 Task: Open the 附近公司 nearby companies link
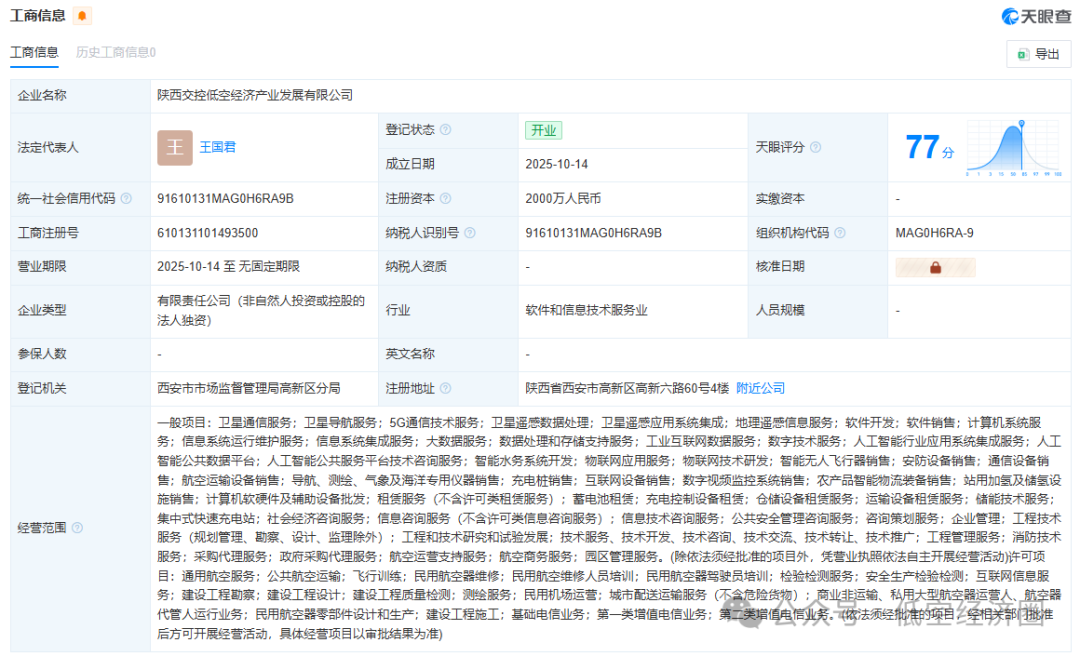tap(760, 388)
